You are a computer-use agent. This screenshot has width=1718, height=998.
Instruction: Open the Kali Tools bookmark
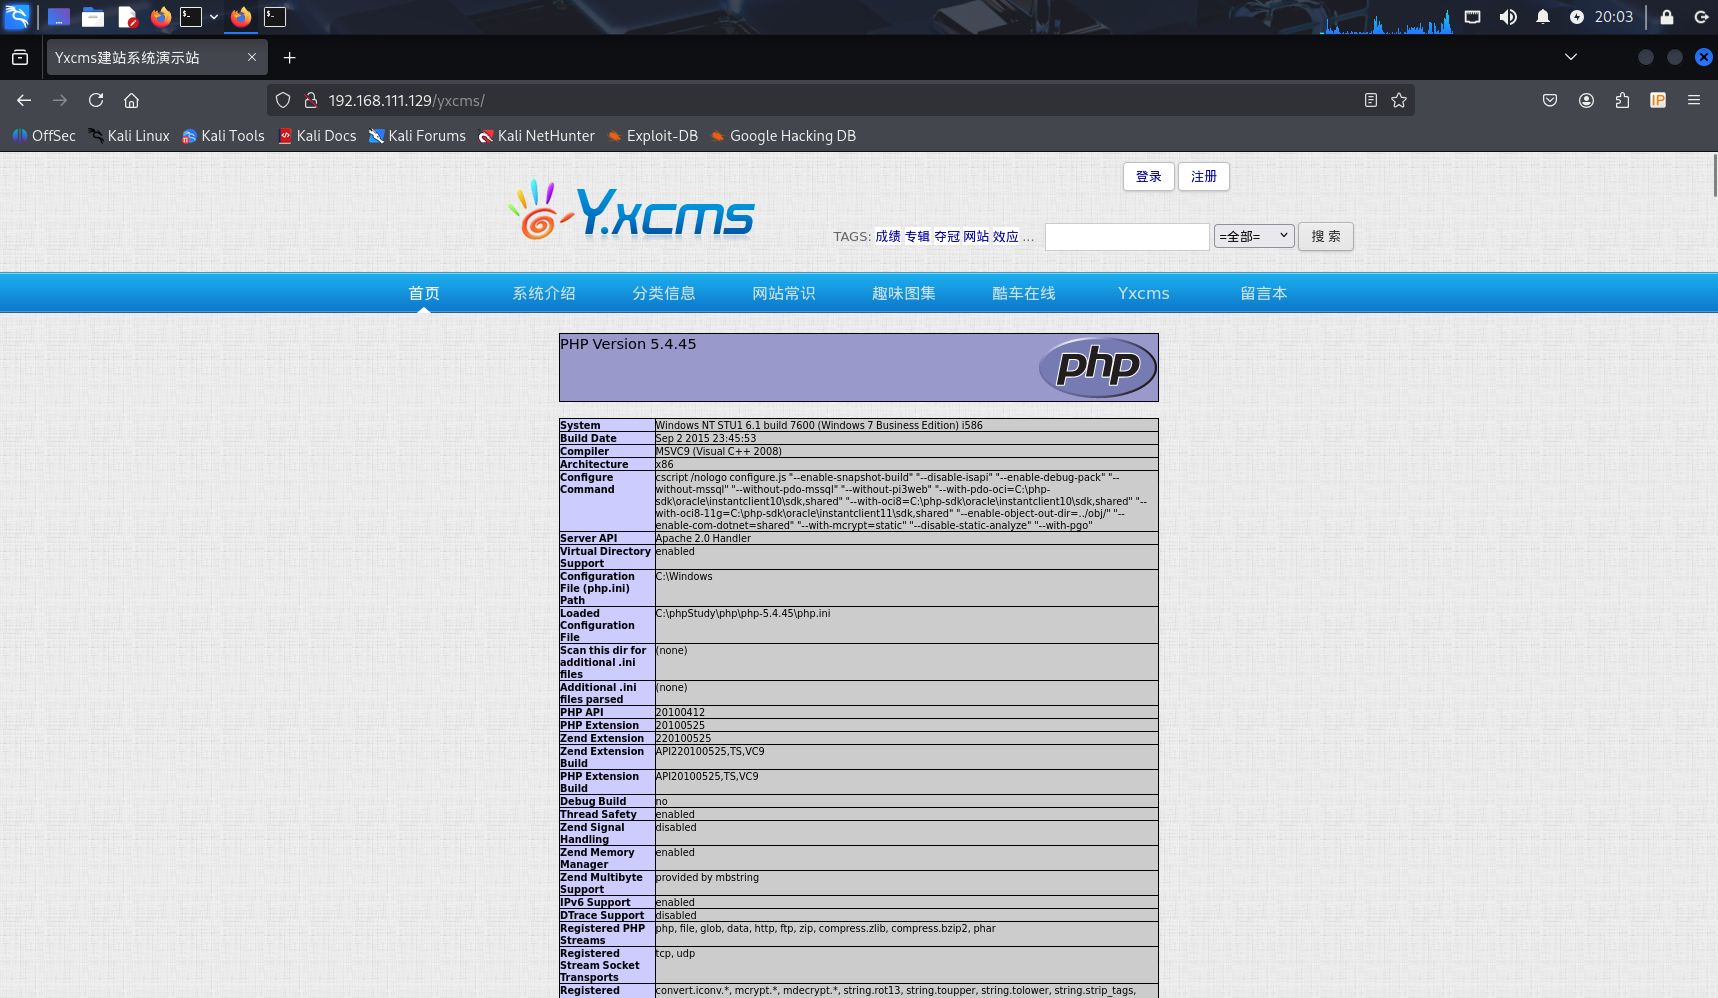click(223, 136)
